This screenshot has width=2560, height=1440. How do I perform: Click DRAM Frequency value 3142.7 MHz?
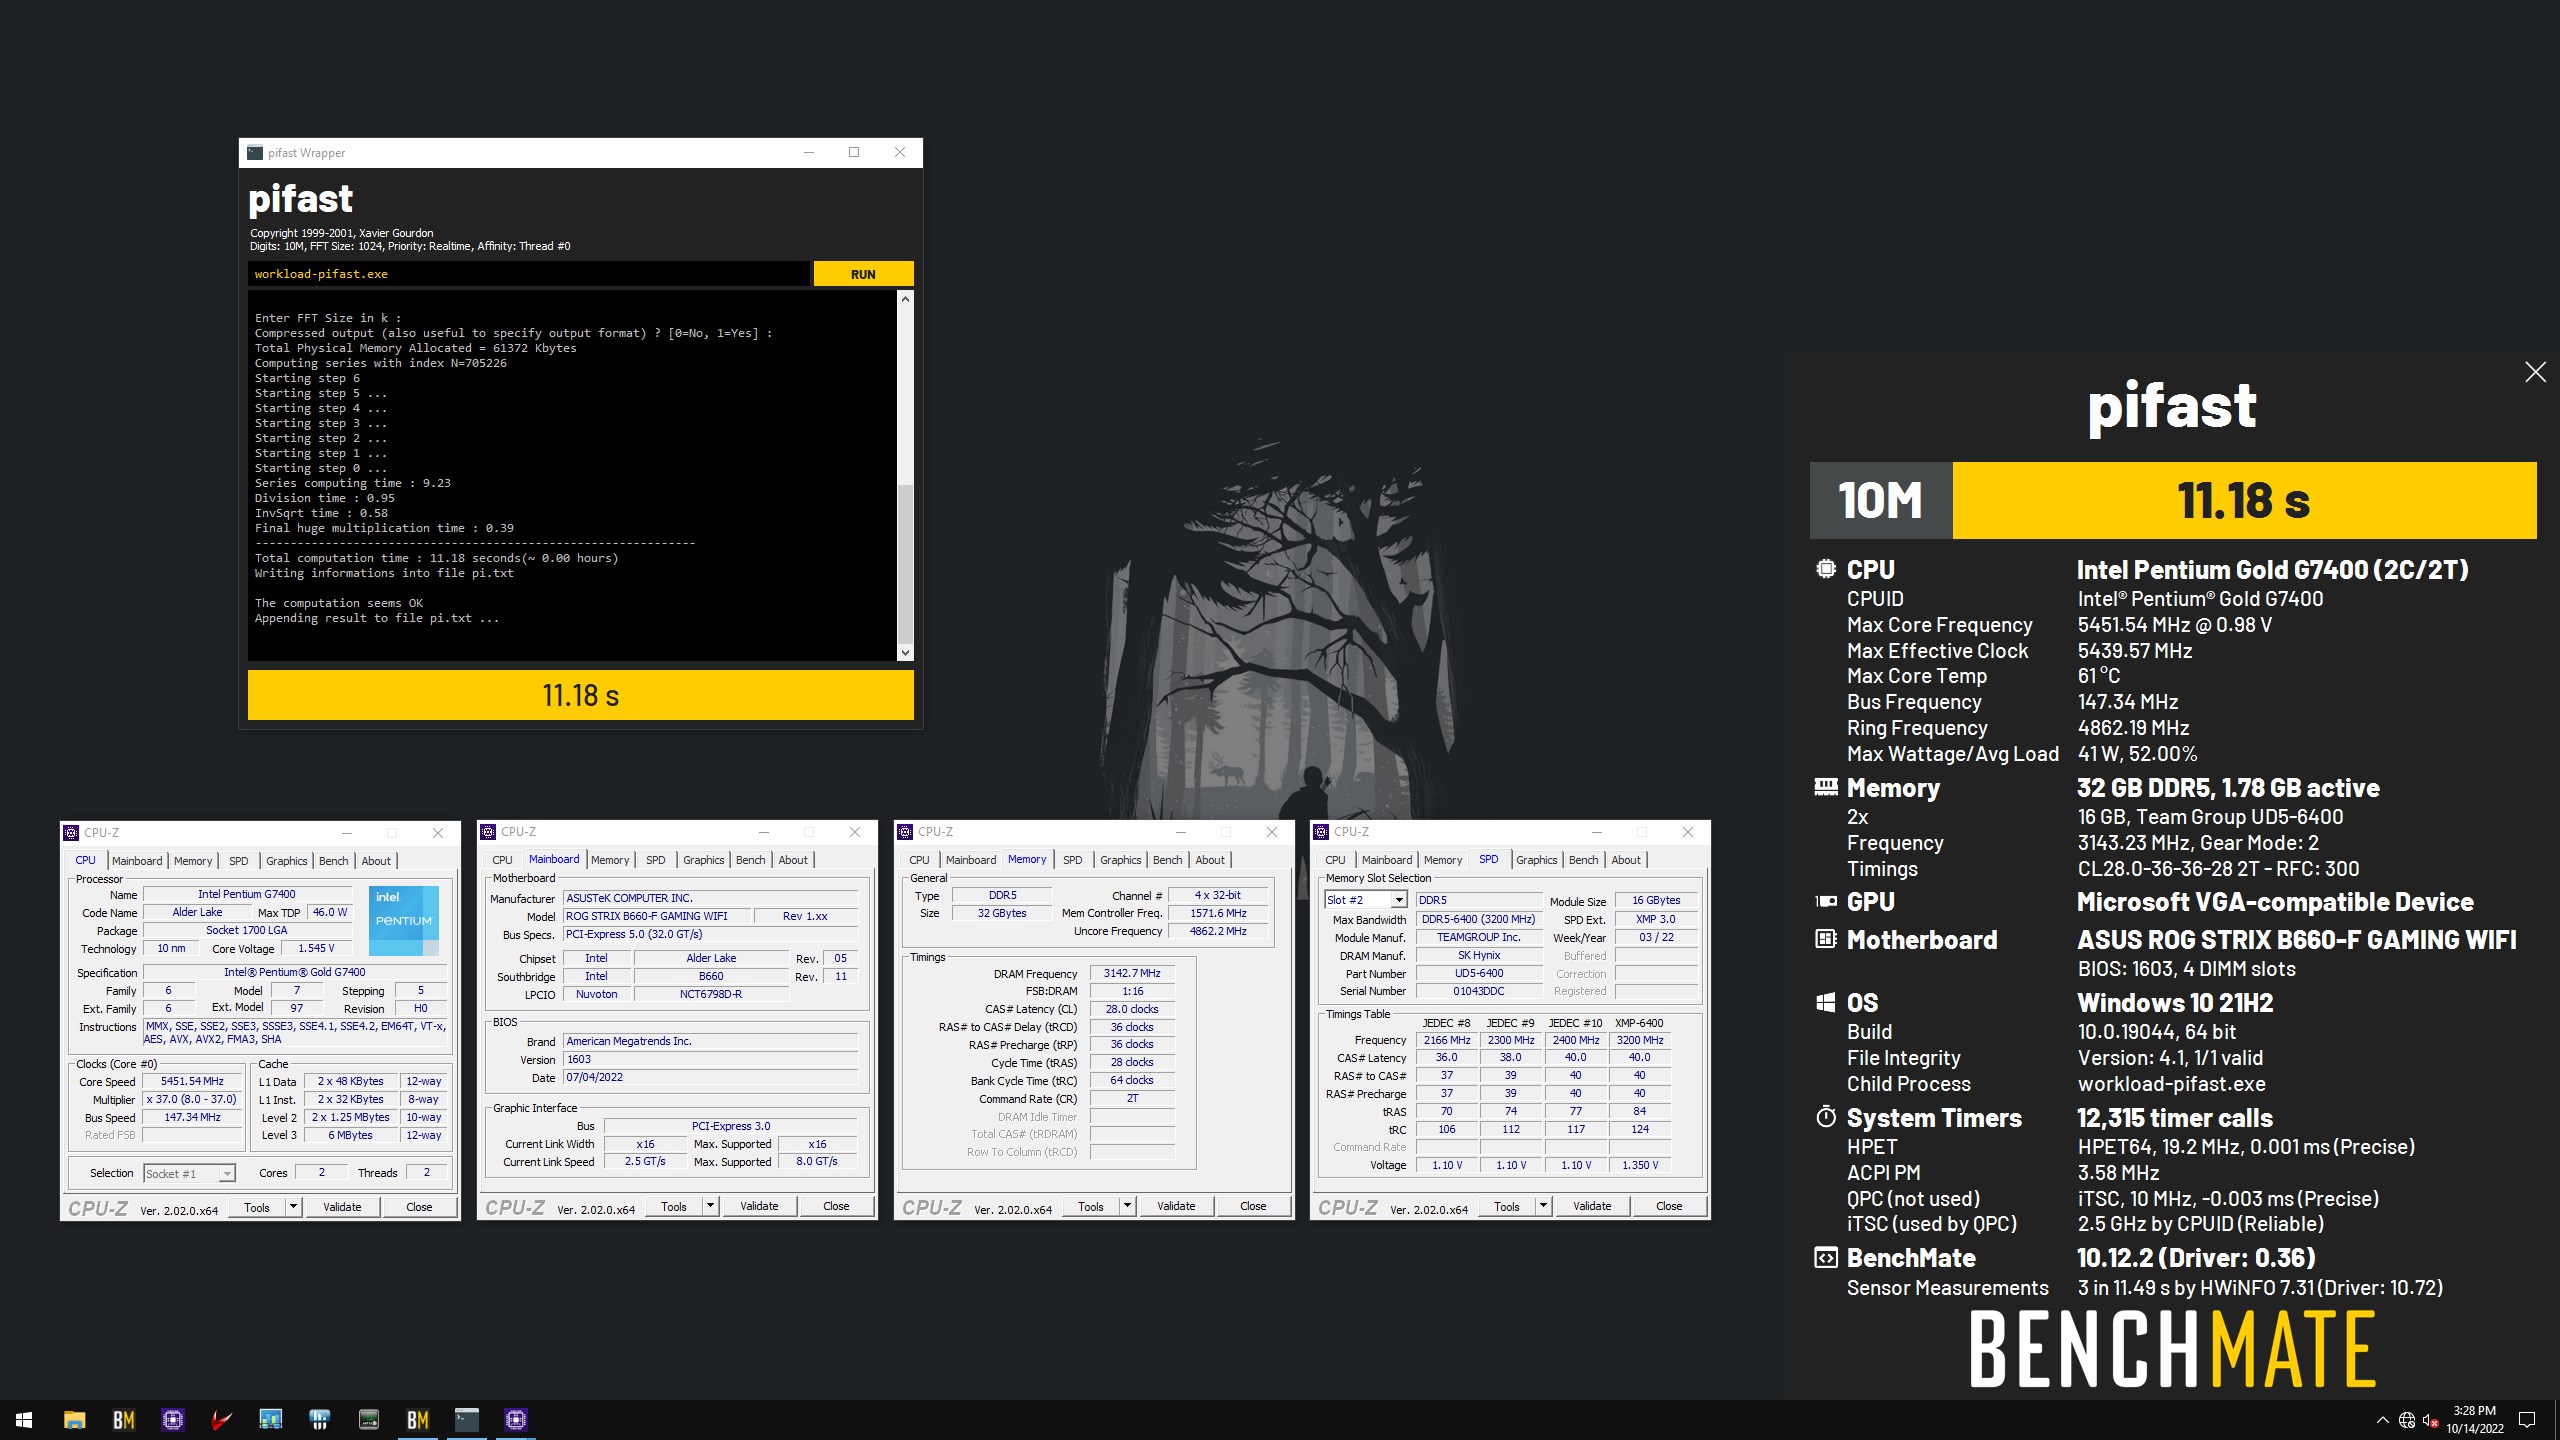click(x=1132, y=973)
